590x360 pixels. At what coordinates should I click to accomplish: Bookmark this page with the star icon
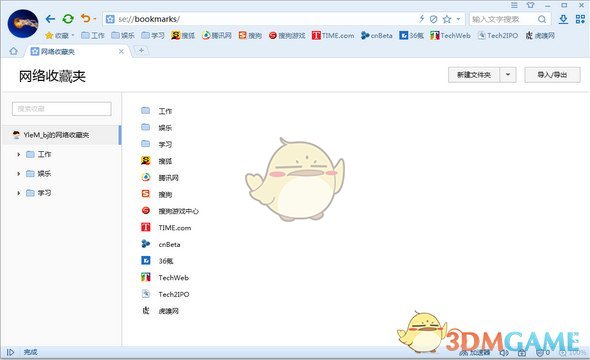(x=447, y=19)
